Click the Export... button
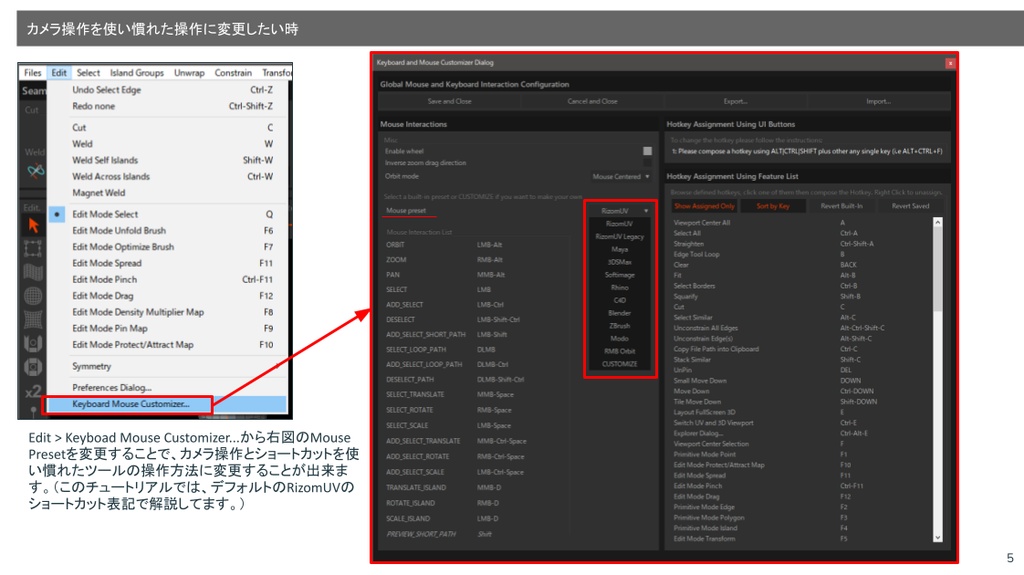 [735, 101]
